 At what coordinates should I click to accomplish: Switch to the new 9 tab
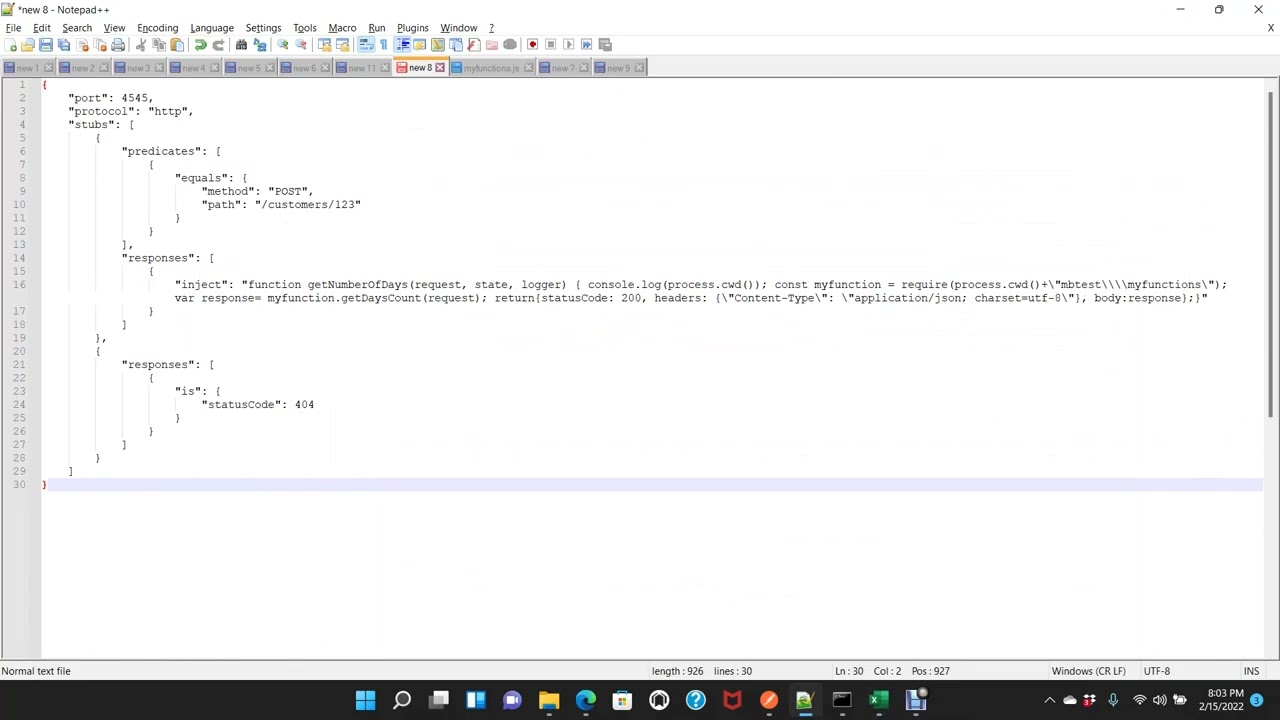(x=618, y=68)
